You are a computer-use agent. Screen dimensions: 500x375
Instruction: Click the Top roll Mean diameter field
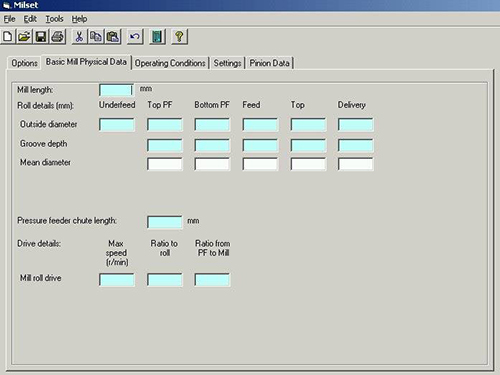308,164
